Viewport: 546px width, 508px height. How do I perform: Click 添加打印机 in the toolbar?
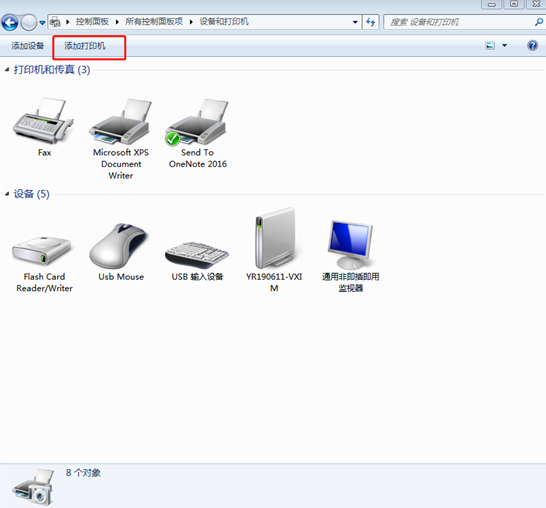pos(85,46)
